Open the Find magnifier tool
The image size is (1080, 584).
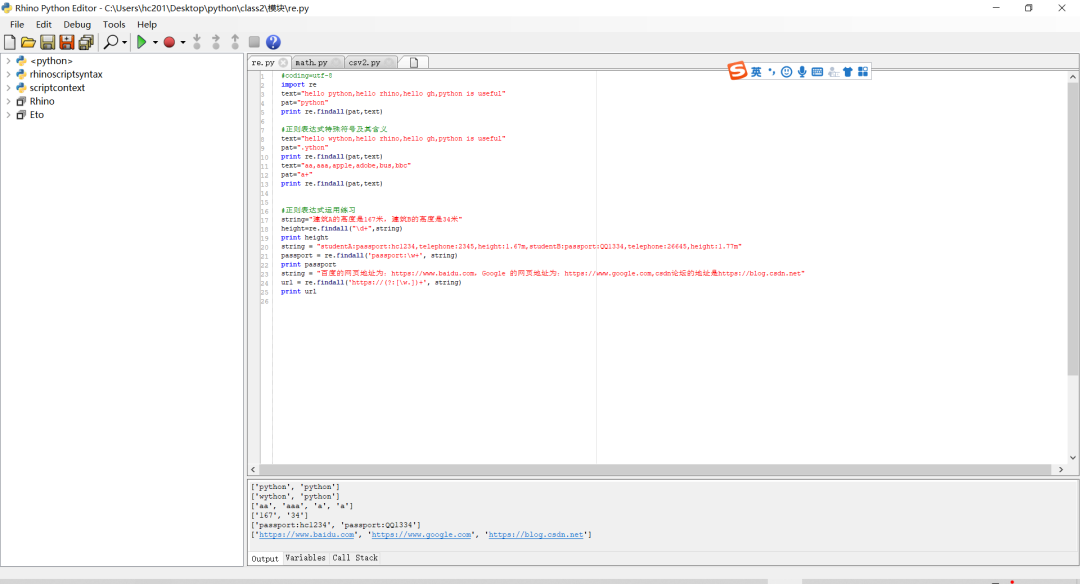click(x=110, y=42)
